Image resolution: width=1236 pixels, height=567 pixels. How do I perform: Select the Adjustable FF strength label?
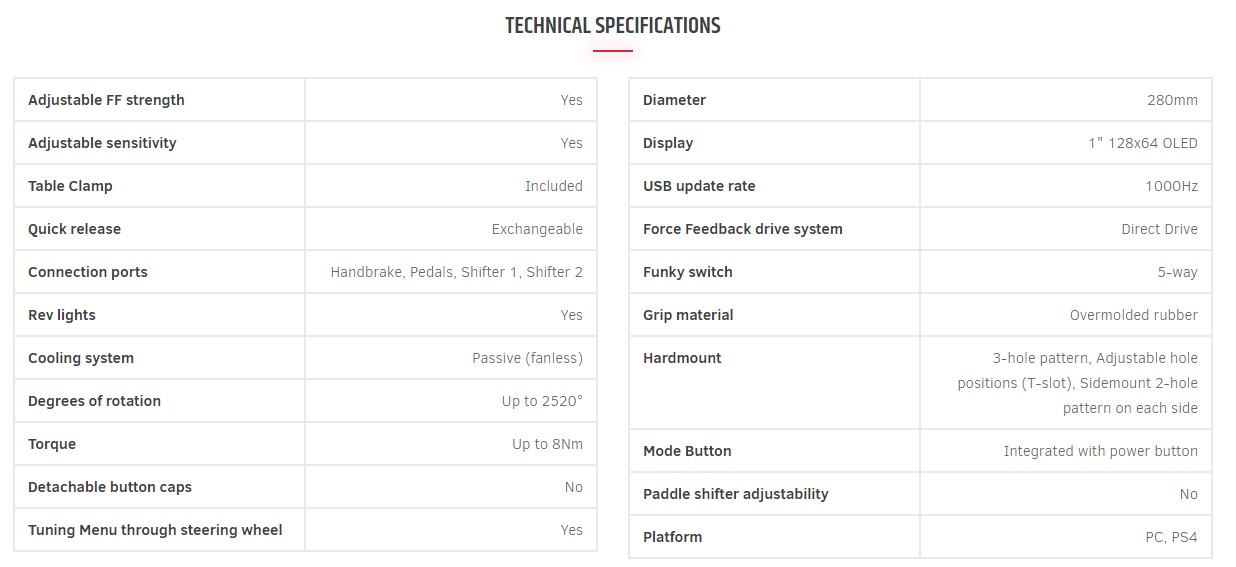[x=106, y=100]
